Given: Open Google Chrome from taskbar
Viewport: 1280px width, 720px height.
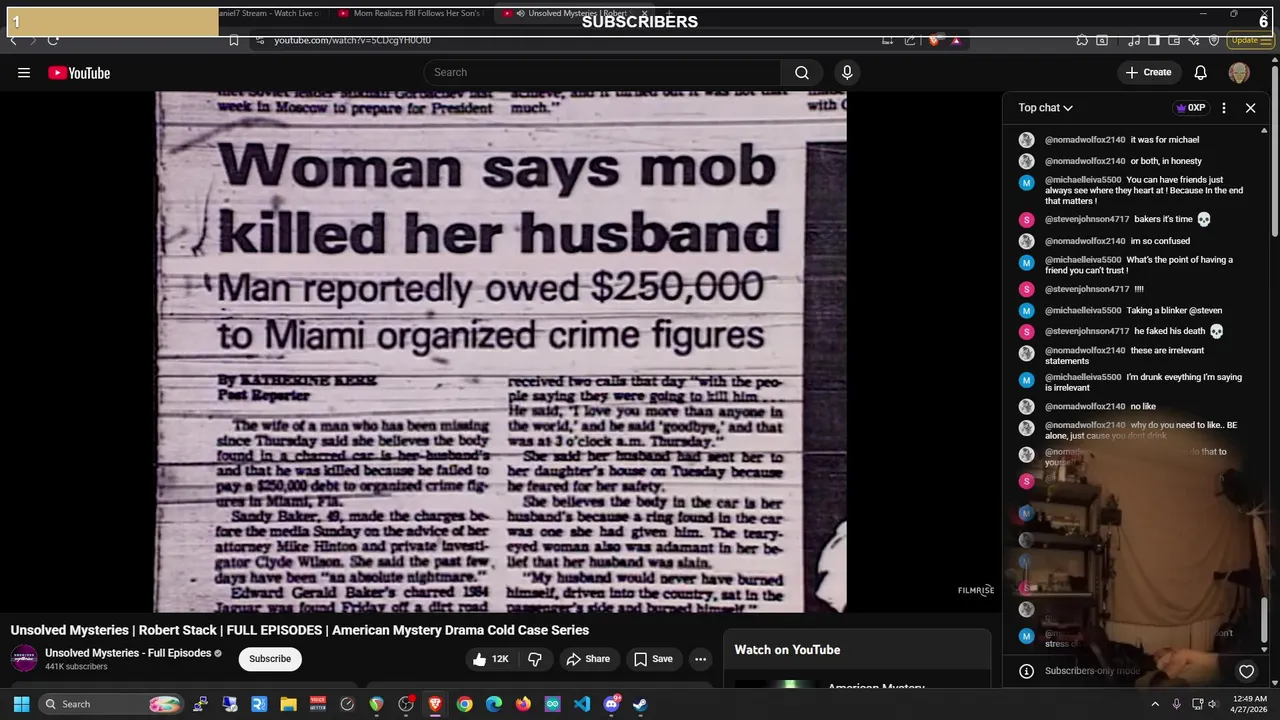Looking at the screenshot, I should (x=464, y=704).
